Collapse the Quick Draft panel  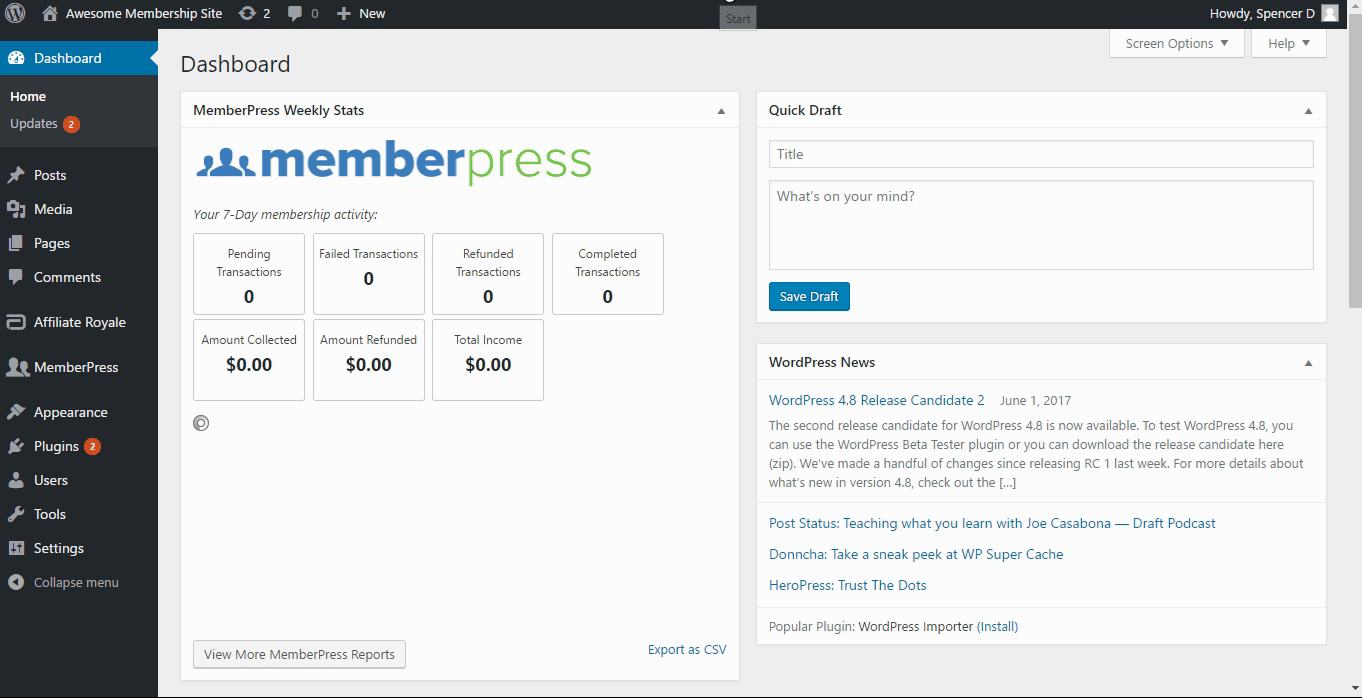click(1308, 111)
